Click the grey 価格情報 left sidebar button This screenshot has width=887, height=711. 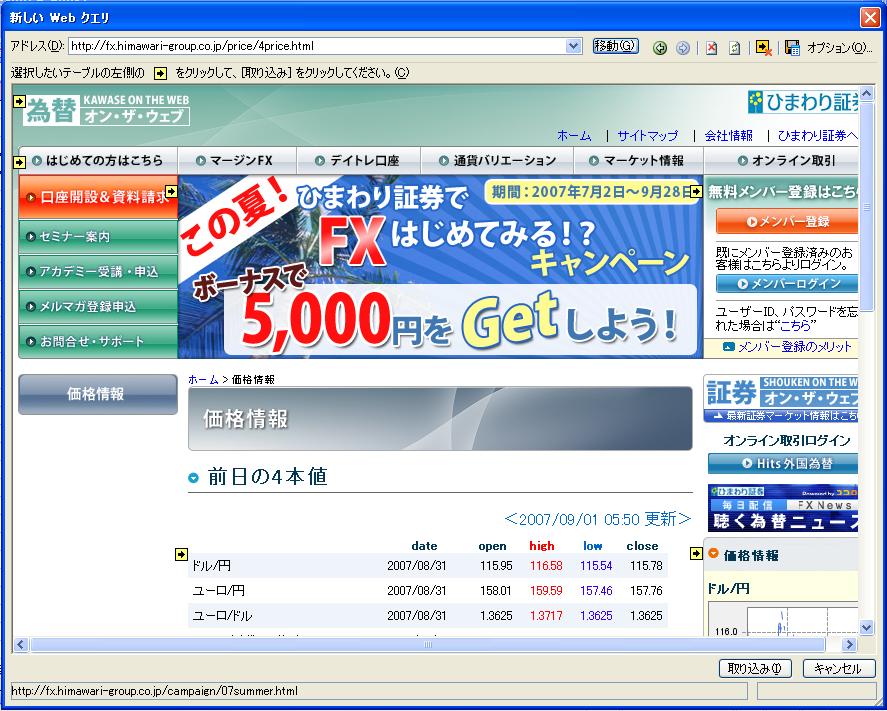[98, 394]
